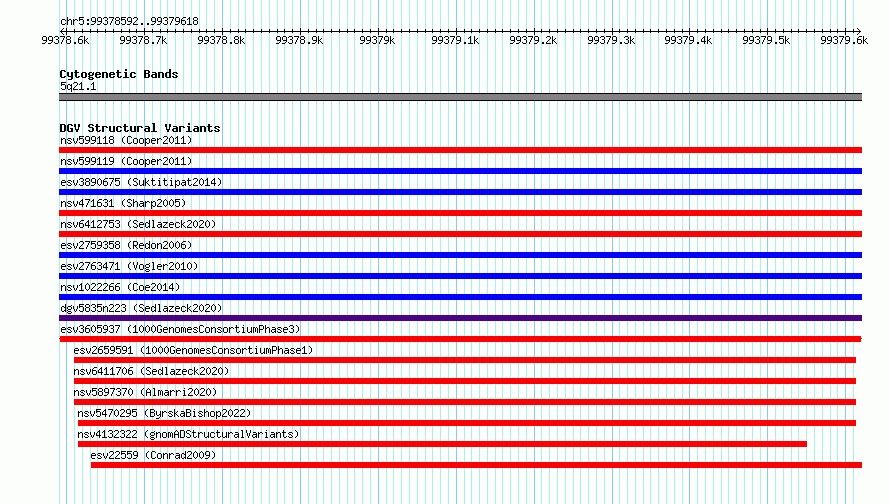Click the red bar under nsv6412753

coord(460,234)
